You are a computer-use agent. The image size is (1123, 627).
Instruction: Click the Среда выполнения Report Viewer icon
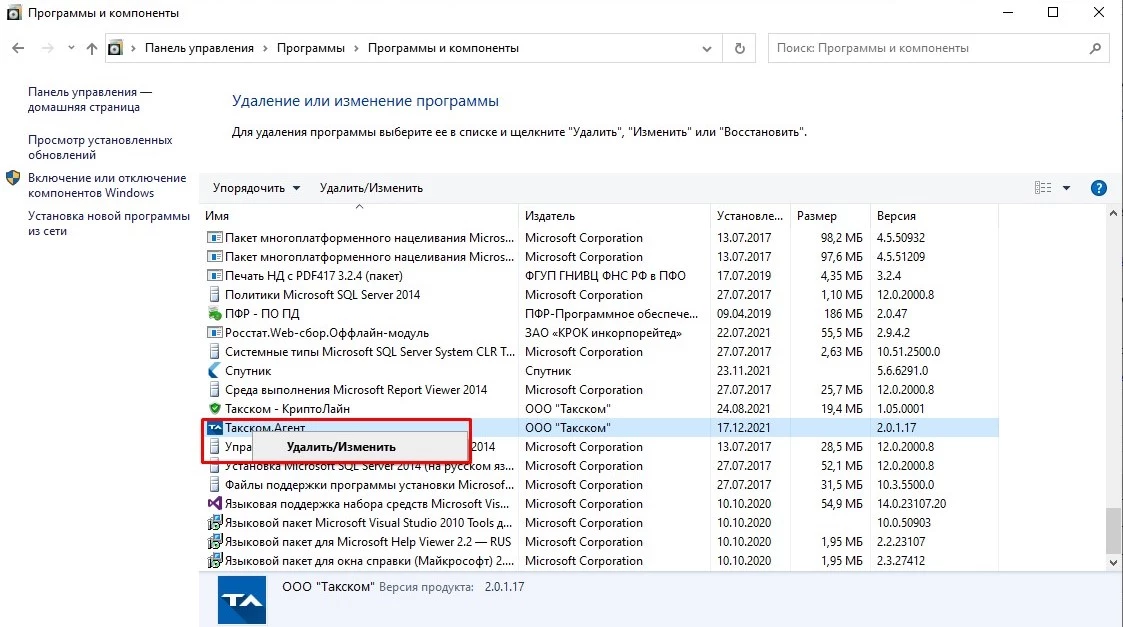tap(214, 390)
